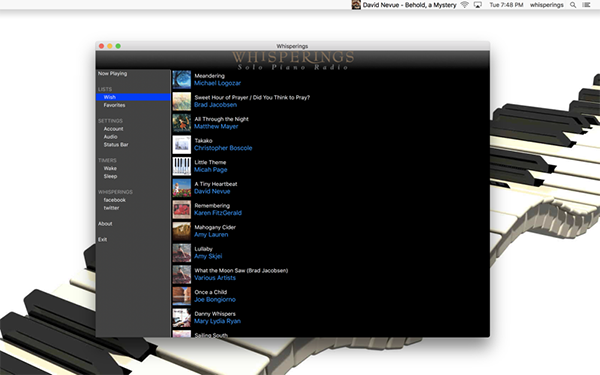Select the song title Meandering

coord(209,76)
